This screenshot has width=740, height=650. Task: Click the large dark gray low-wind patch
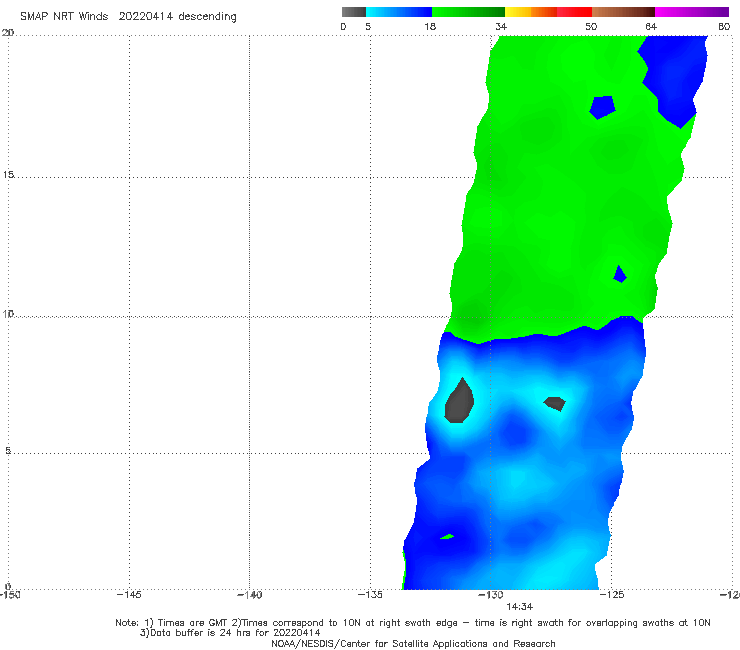coord(459,402)
